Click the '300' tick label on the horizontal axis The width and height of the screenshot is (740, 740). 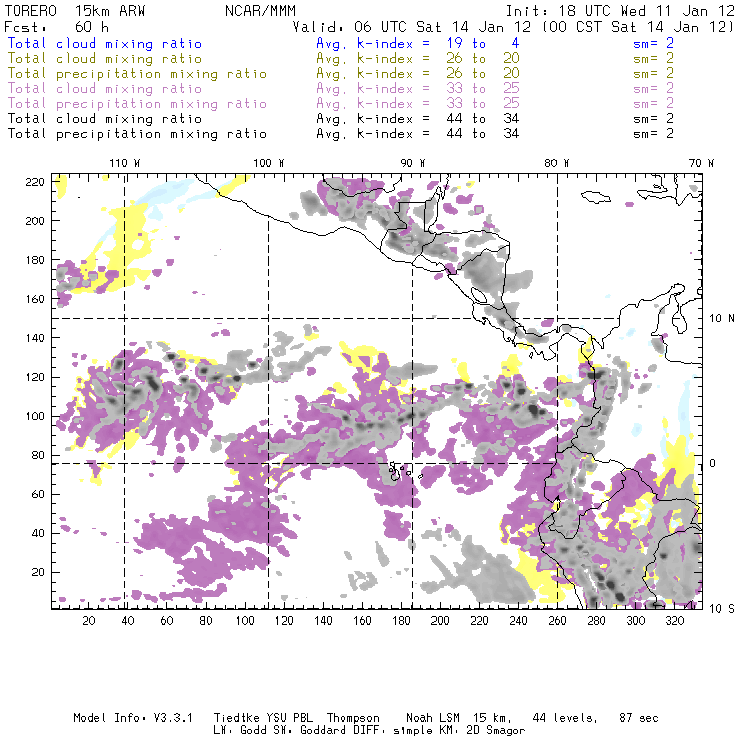point(636,621)
